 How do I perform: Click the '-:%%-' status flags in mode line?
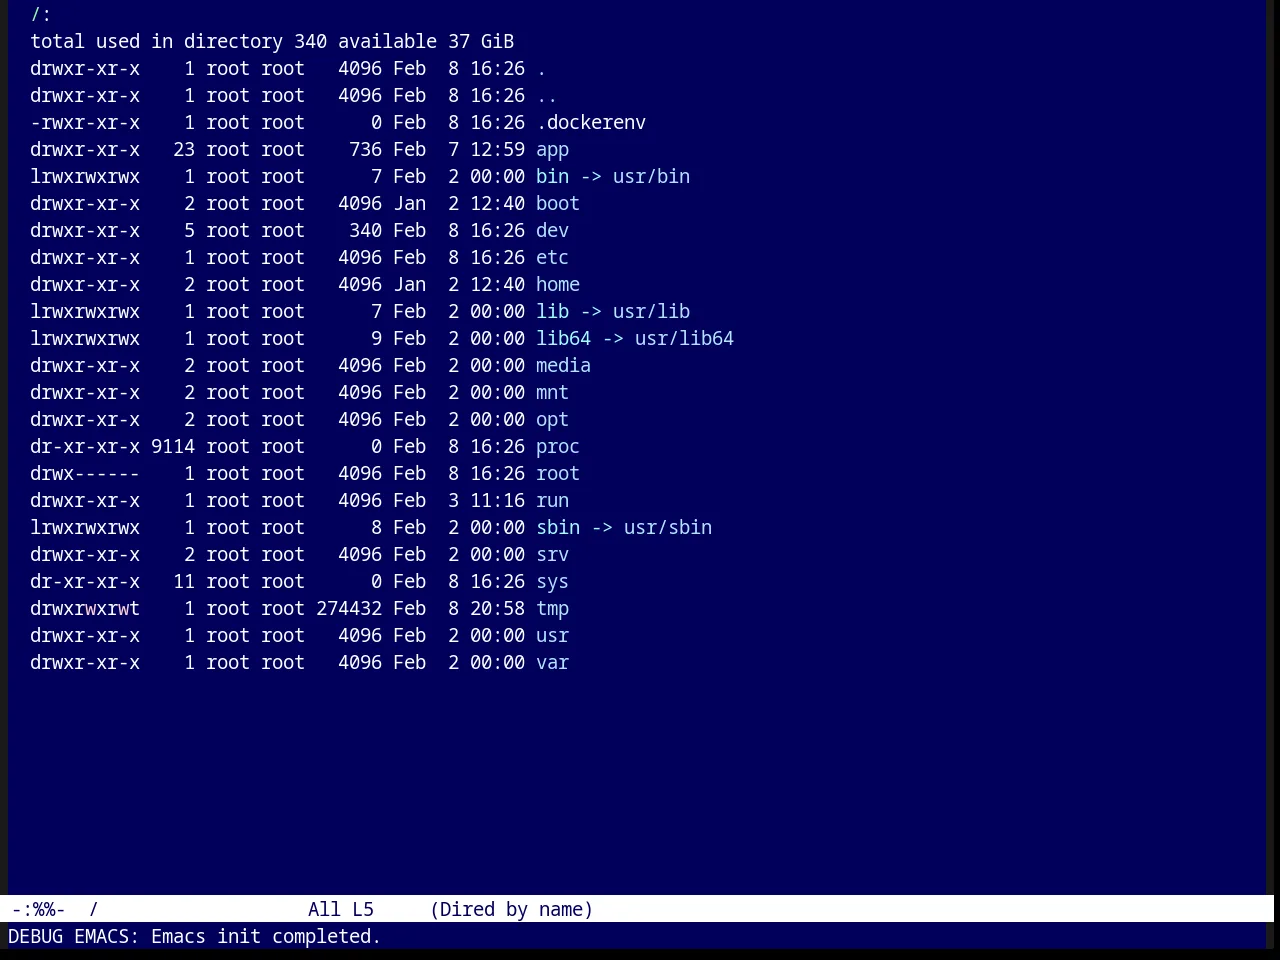38,910
